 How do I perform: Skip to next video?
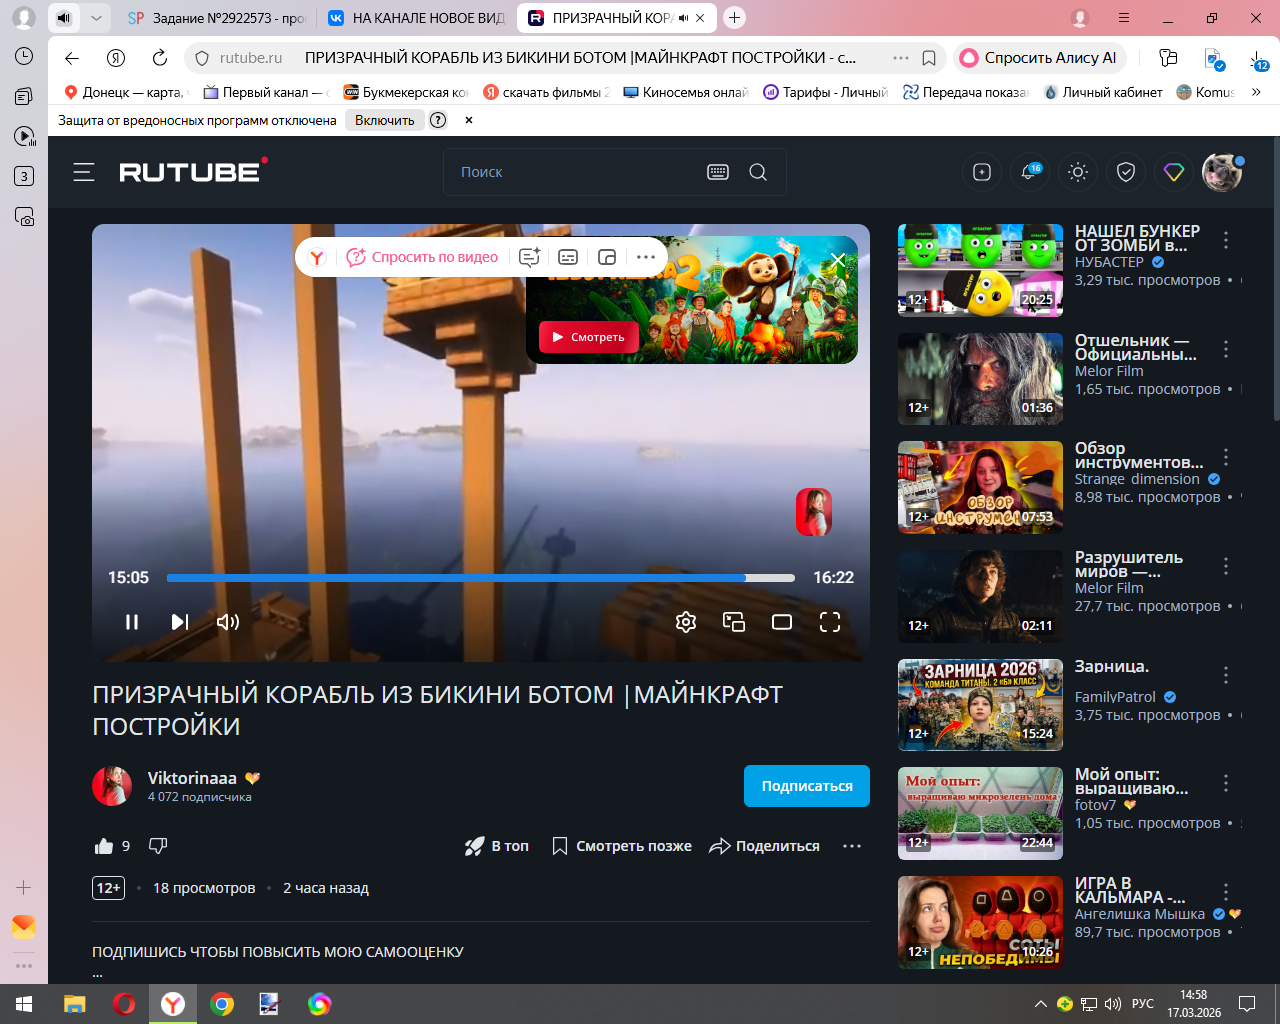point(180,622)
